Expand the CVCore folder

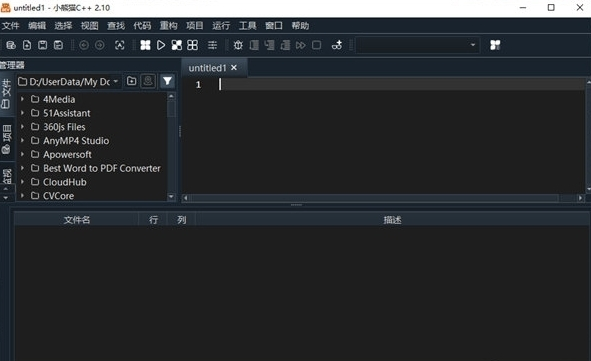click(x=22, y=196)
